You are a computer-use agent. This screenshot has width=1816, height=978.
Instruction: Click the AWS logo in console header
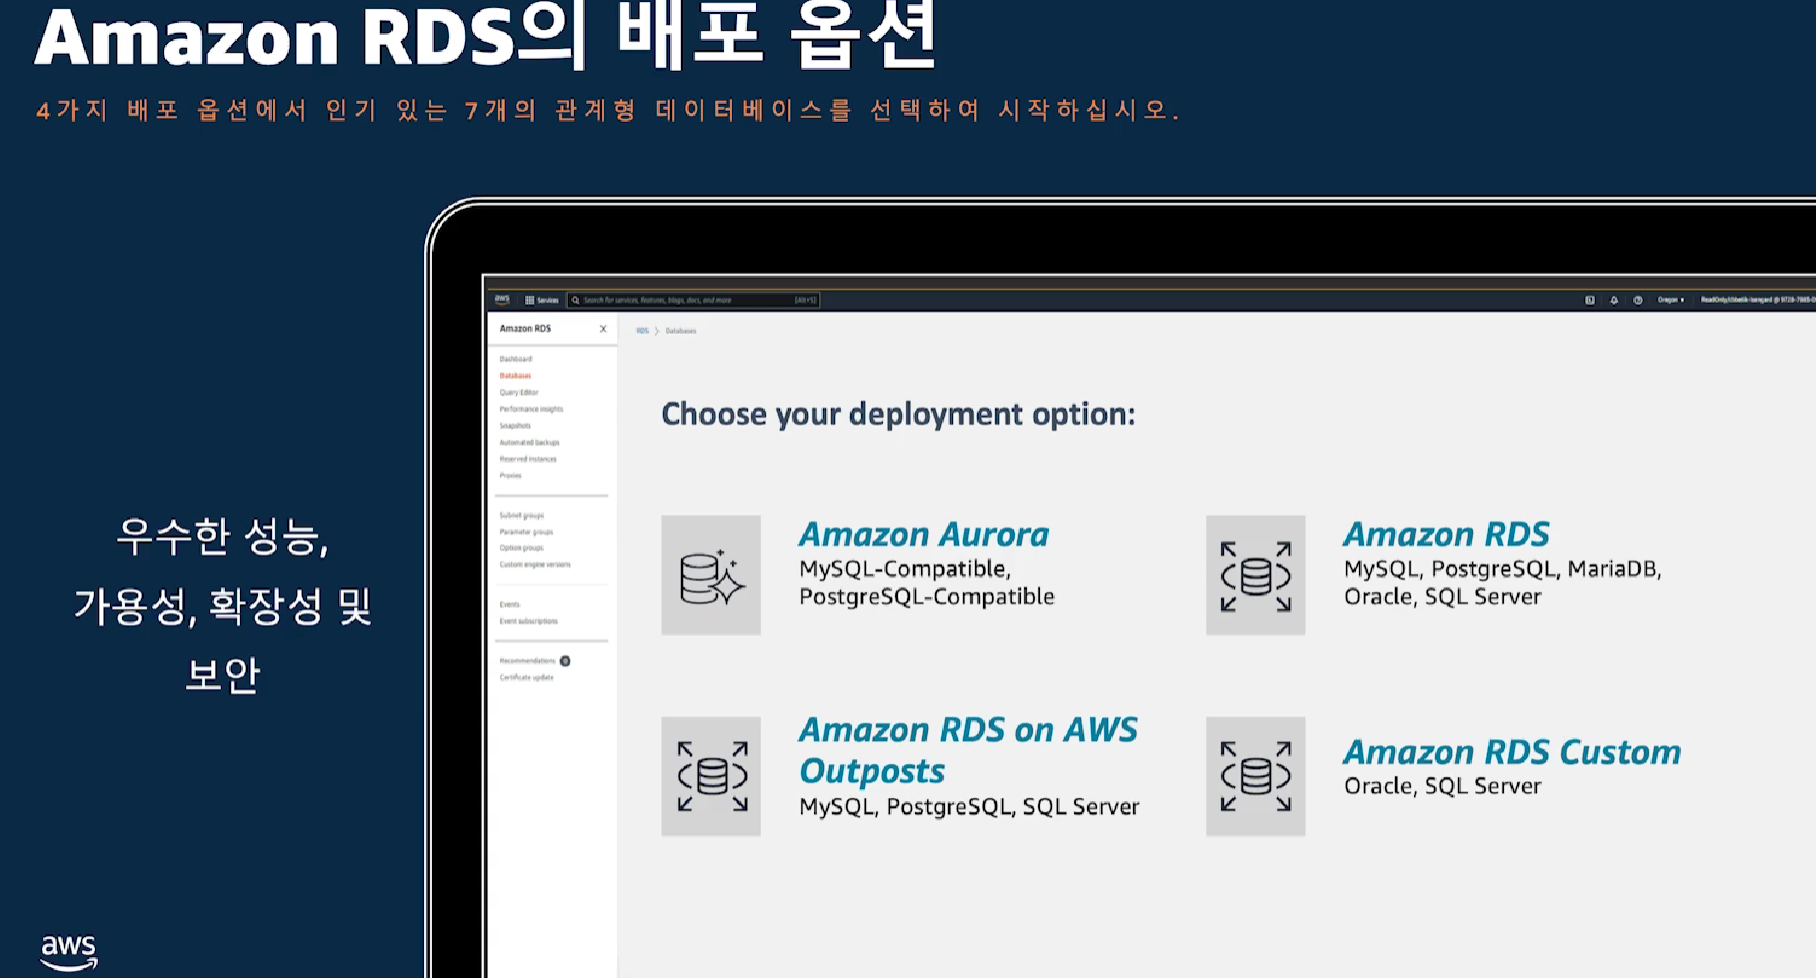(x=502, y=299)
